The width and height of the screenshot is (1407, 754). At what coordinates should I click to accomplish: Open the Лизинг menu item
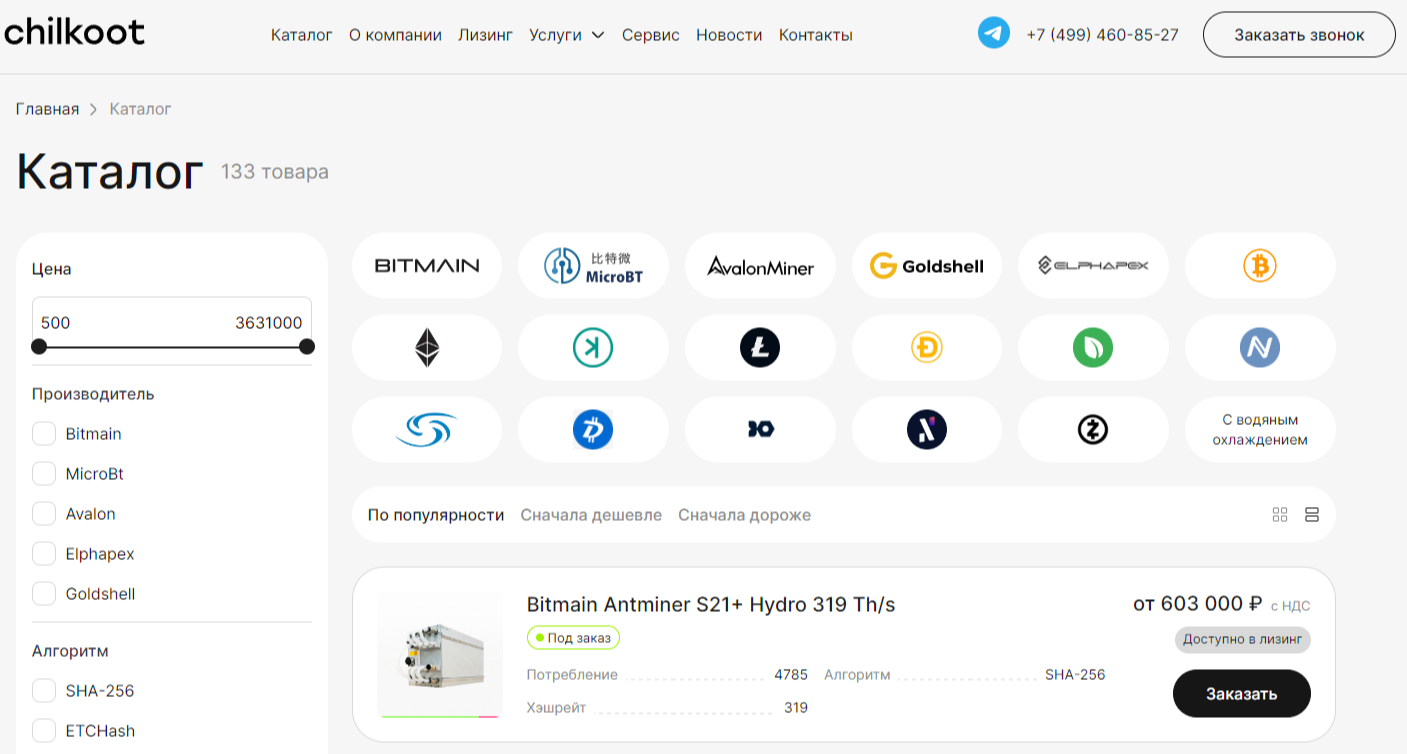pyautogui.click(x=485, y=35)
